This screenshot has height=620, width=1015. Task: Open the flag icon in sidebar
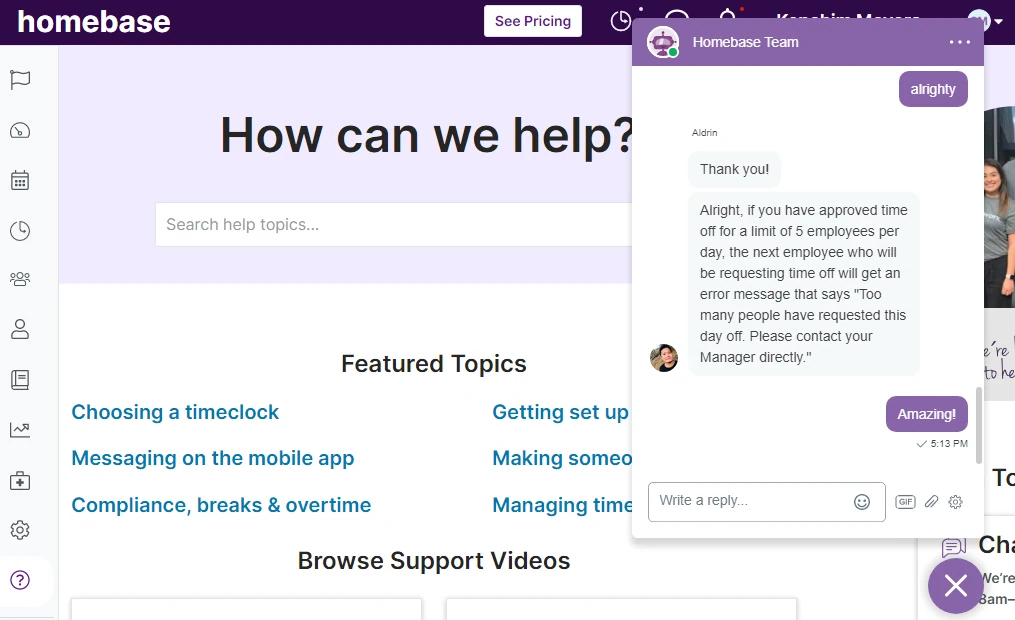(x=20, y=80)
